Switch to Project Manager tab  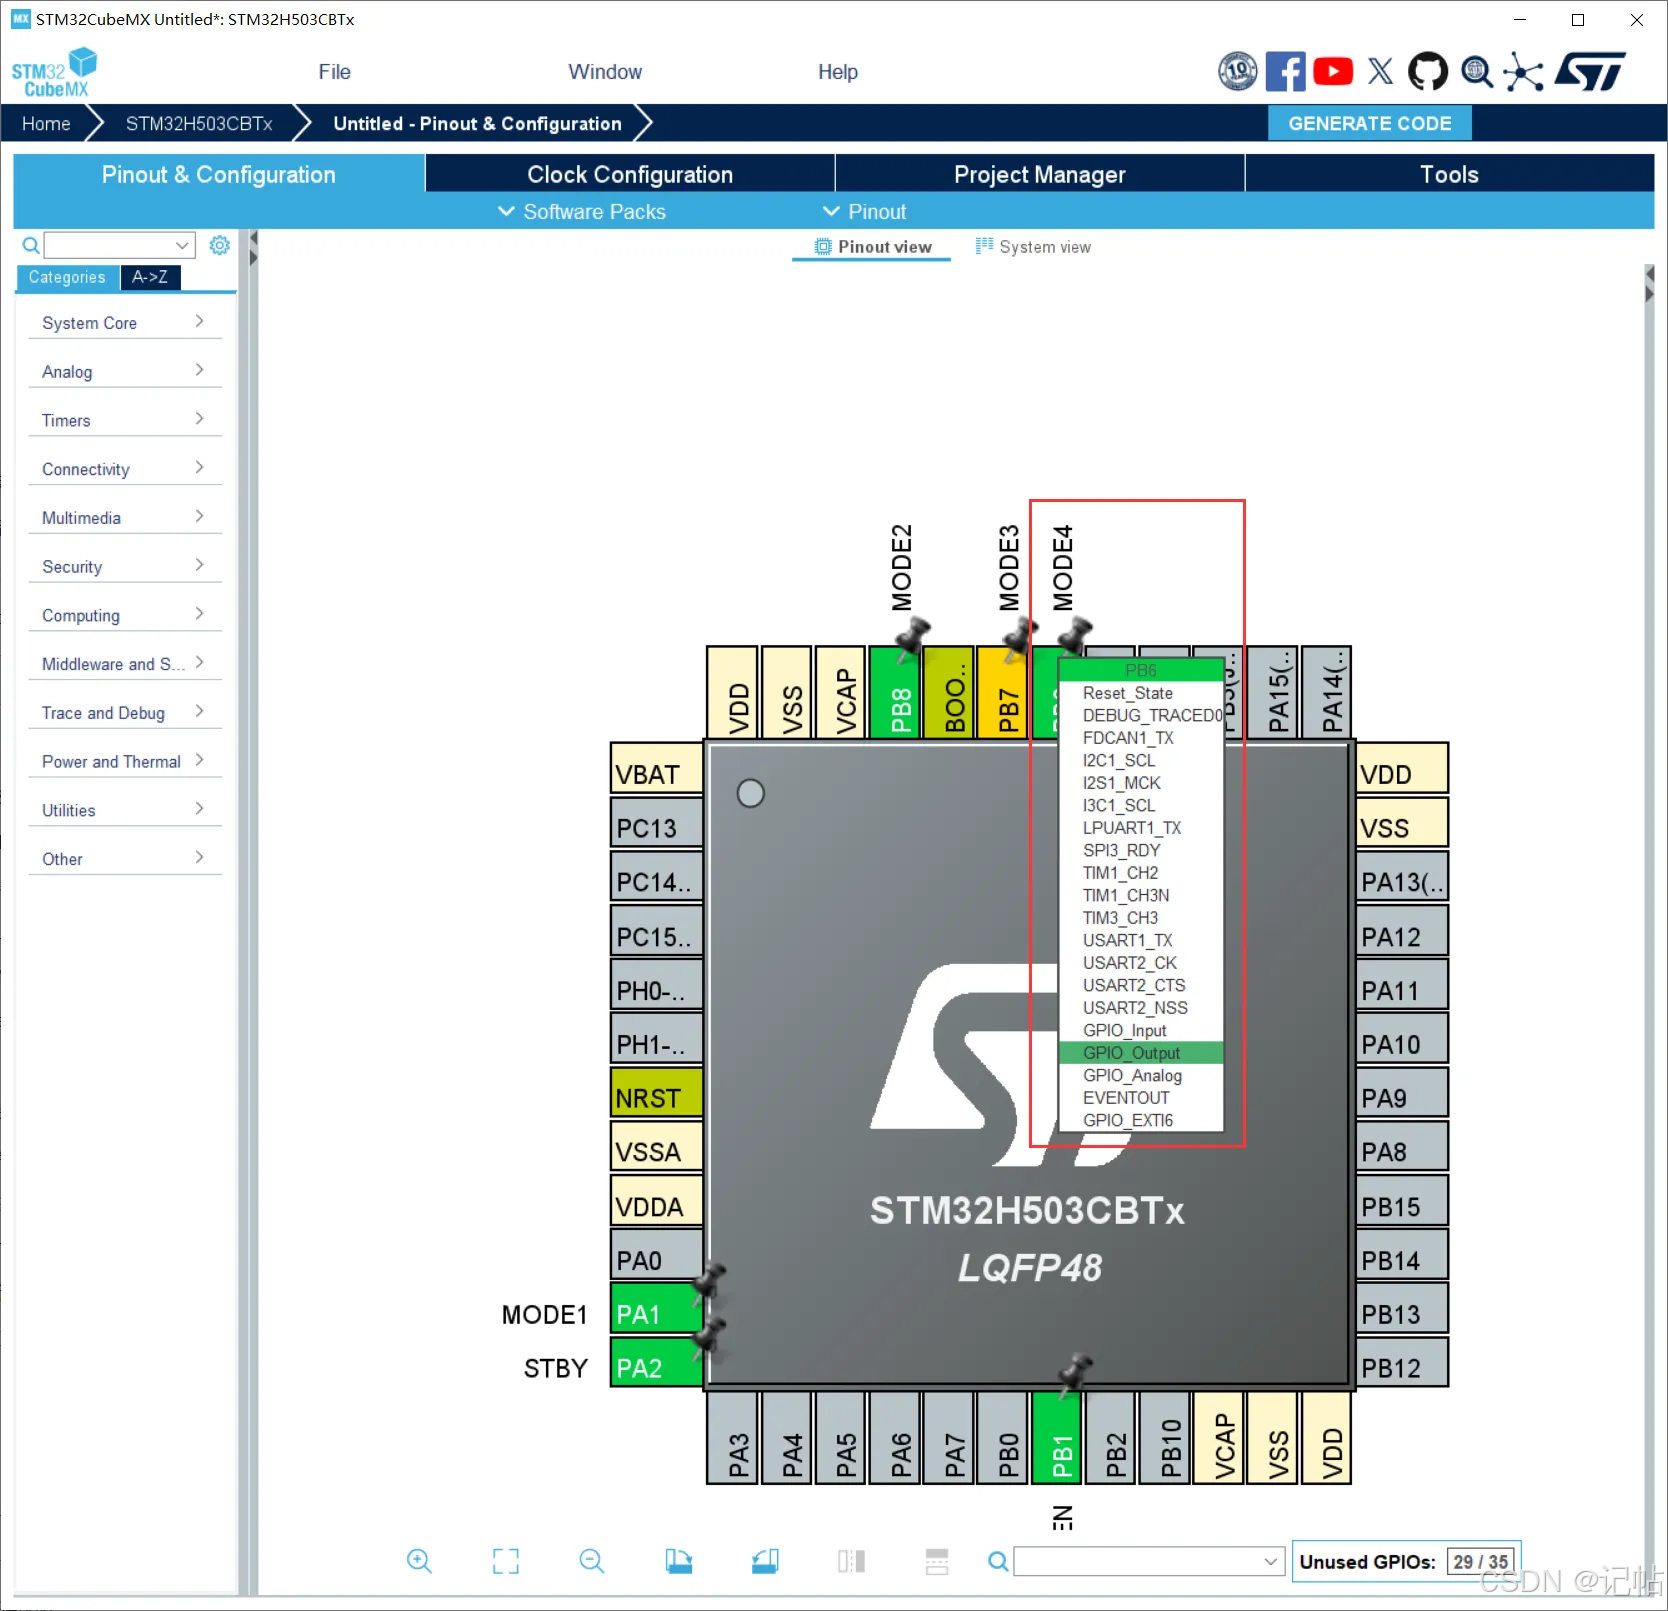point(1040,174)
